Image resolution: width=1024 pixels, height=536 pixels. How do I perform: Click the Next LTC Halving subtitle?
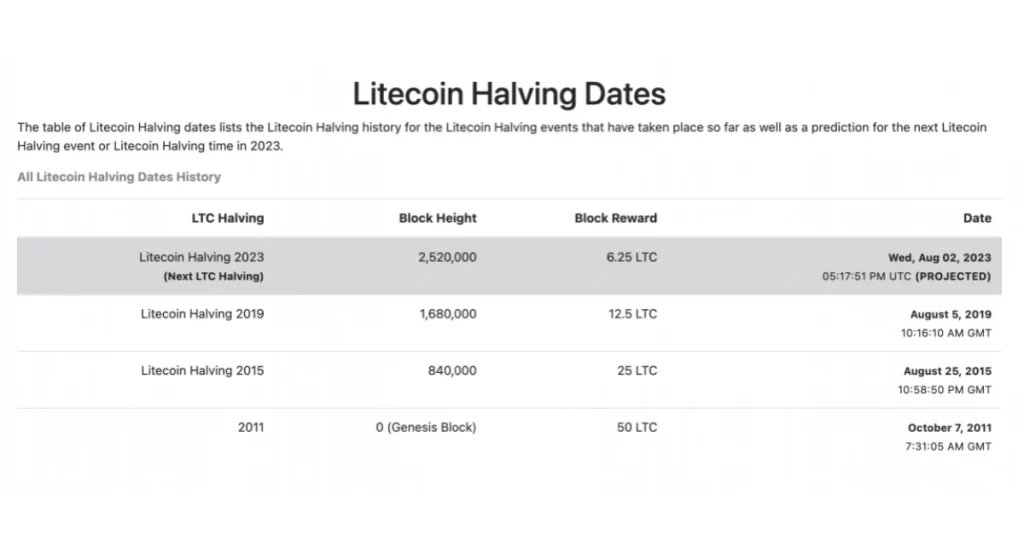(x=214, y=276)
